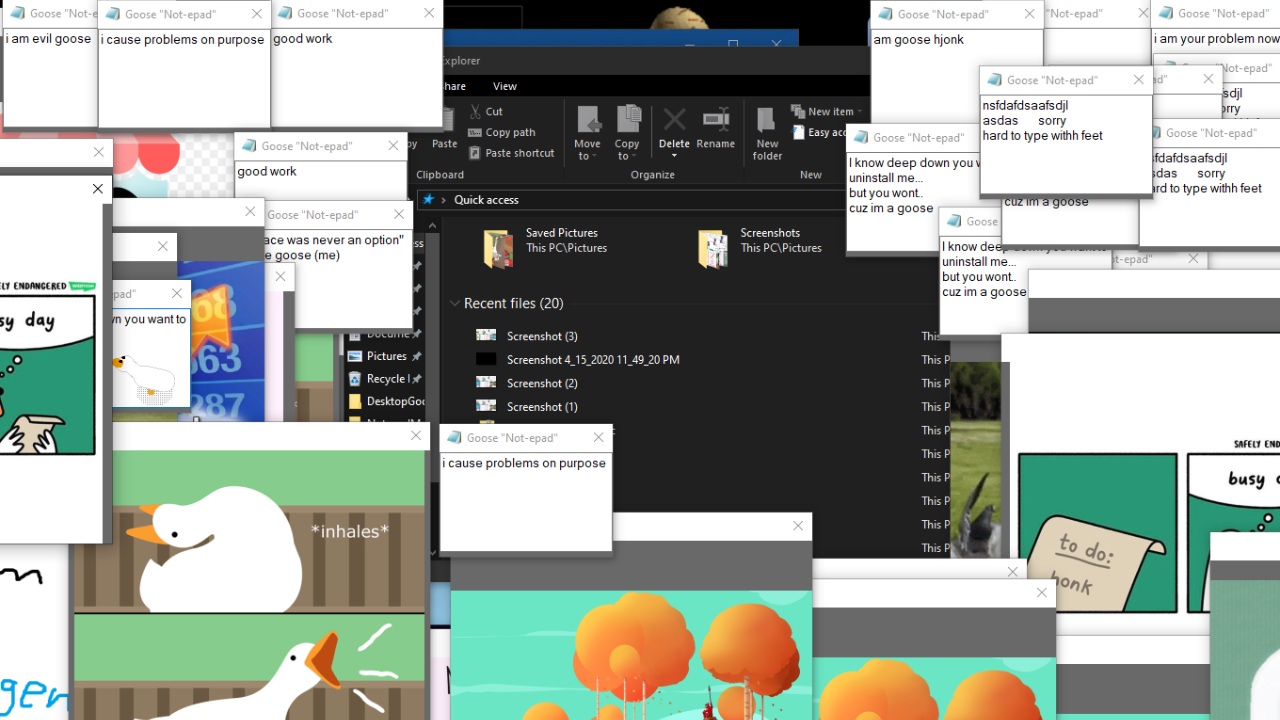Open the New item dropdown

coord(826,111)
